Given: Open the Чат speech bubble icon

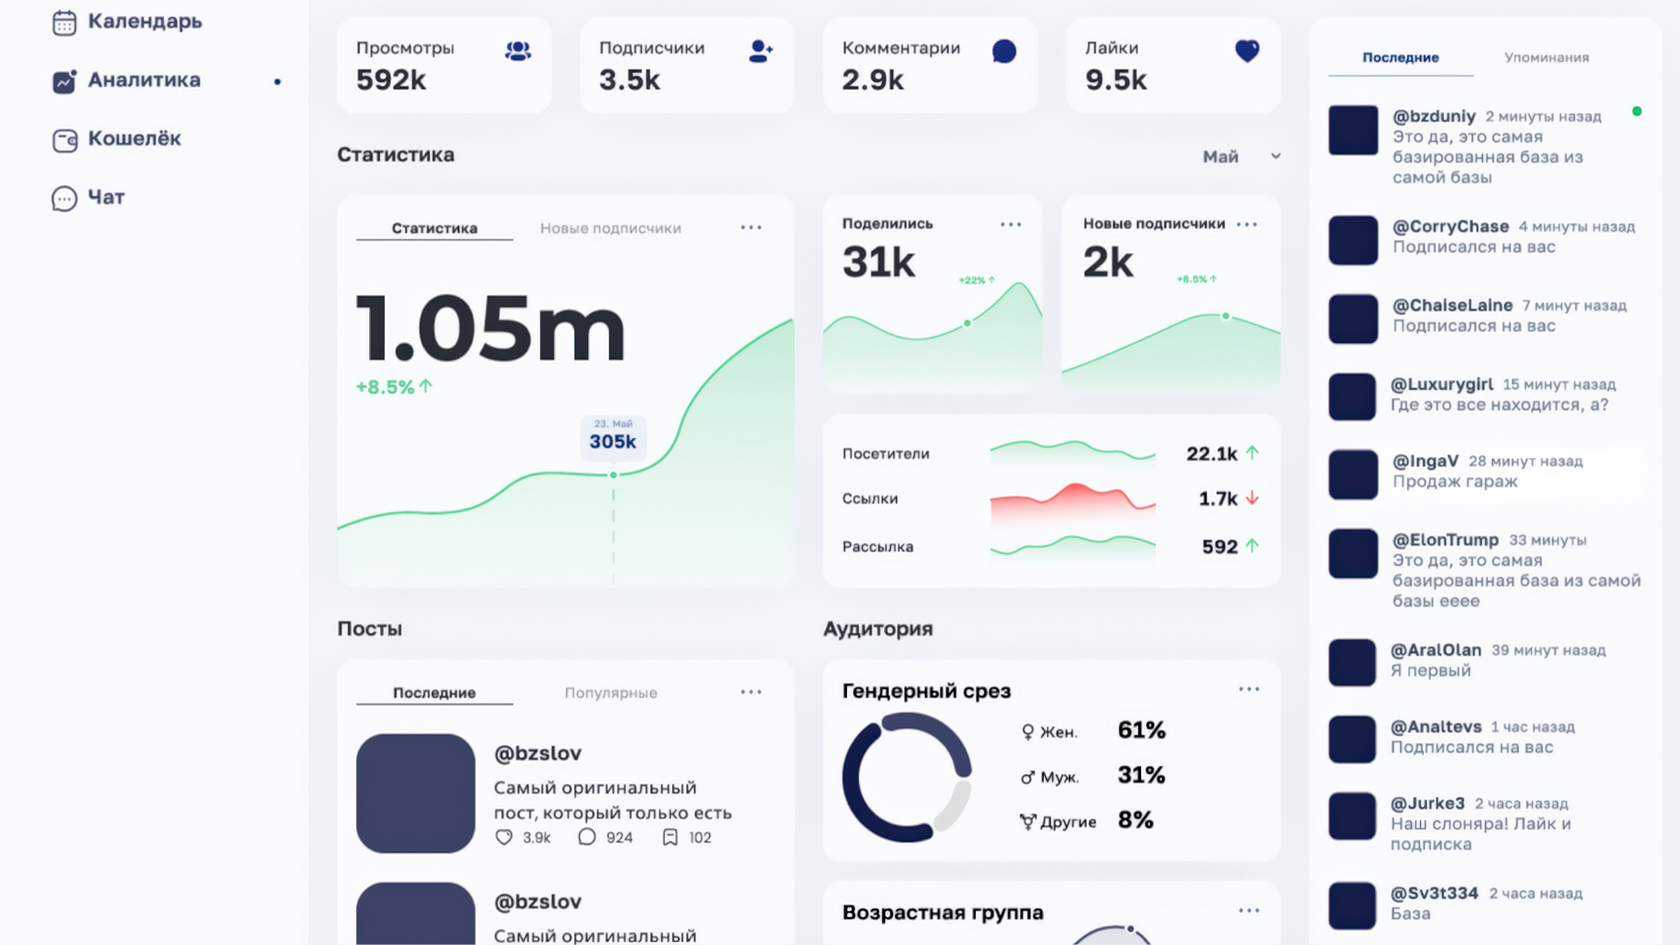Looking at the screenshot, I should pyautogui.click(x=64, y=198).
